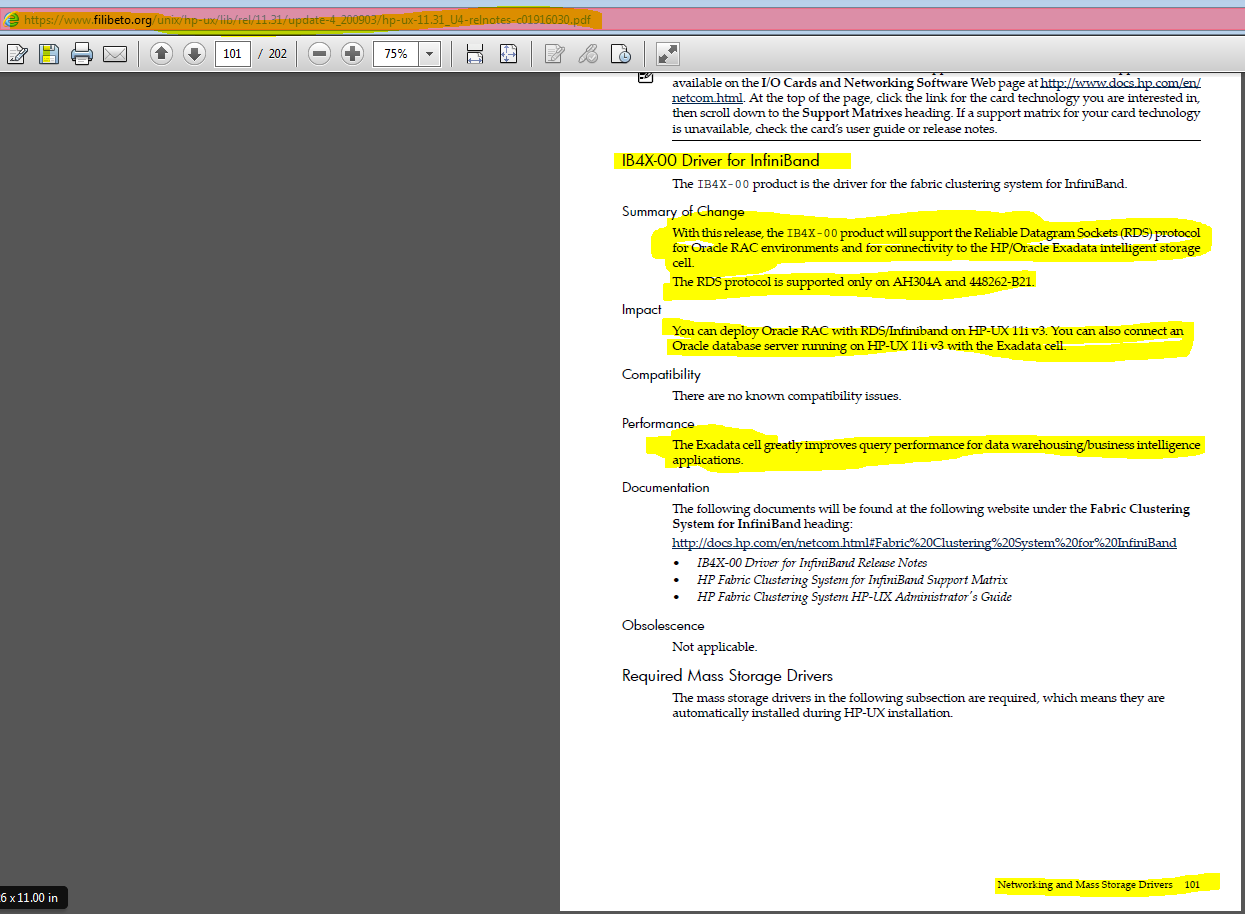
Task: Print the document using the printer icon
Action: (x=82, y=54)
